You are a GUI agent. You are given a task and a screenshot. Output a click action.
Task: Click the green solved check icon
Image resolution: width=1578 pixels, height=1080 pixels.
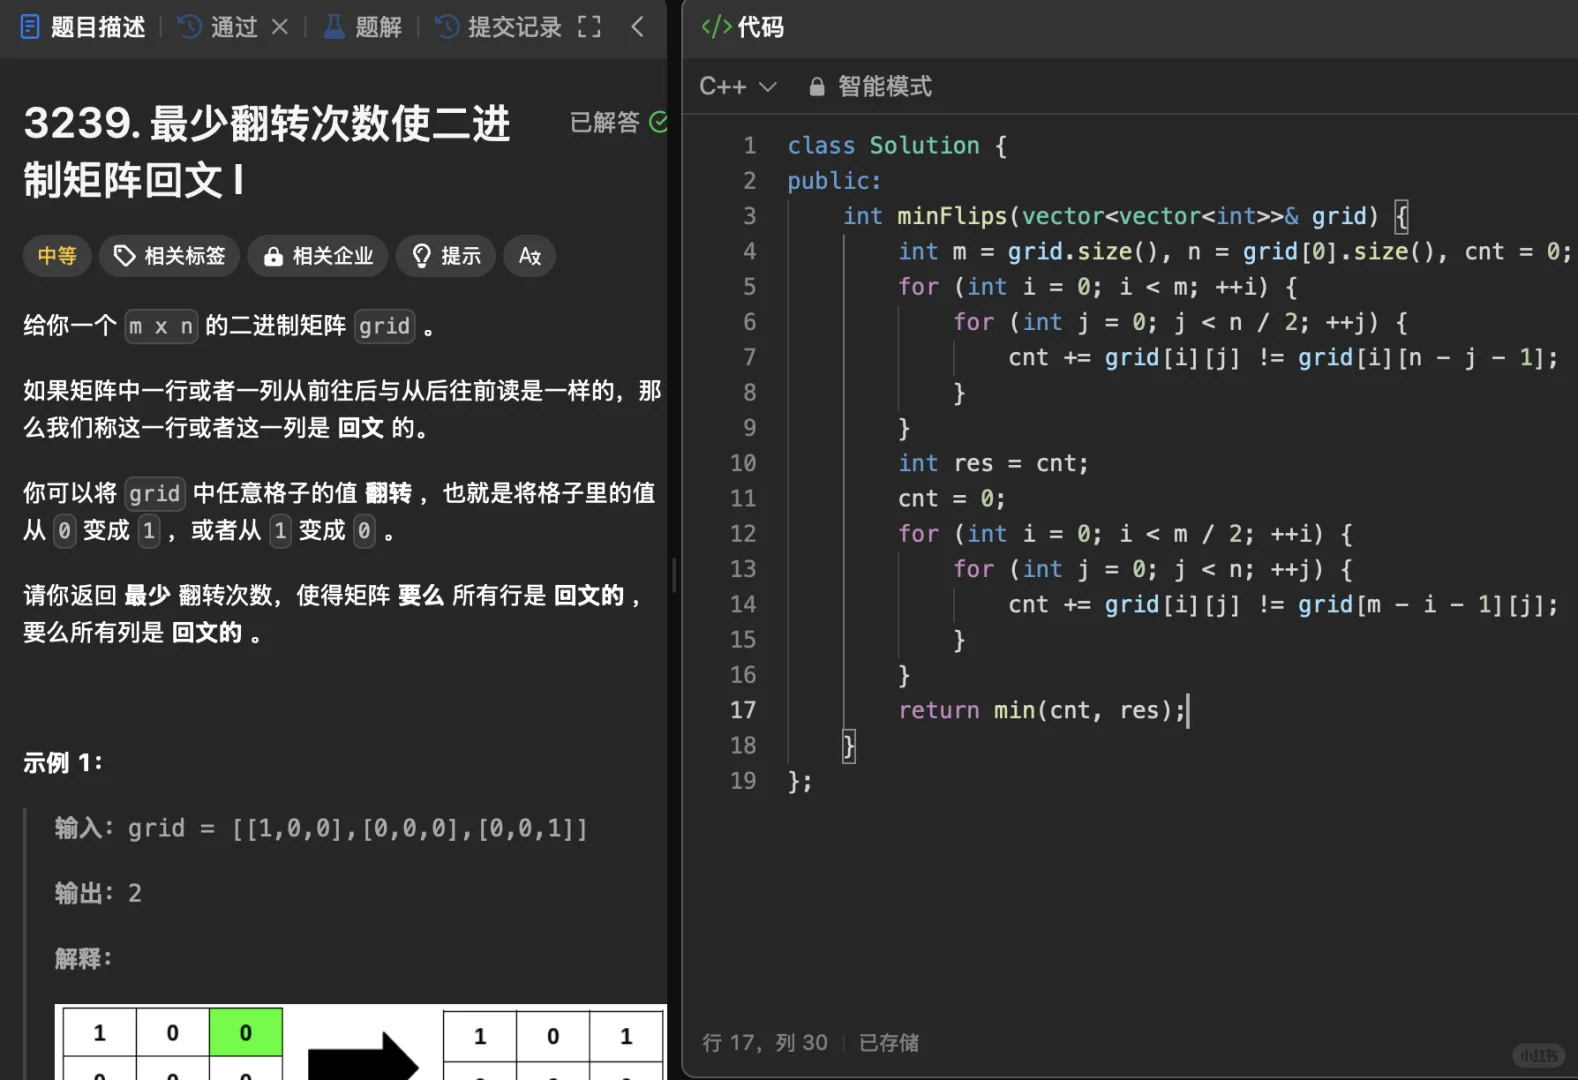point(658,122)
